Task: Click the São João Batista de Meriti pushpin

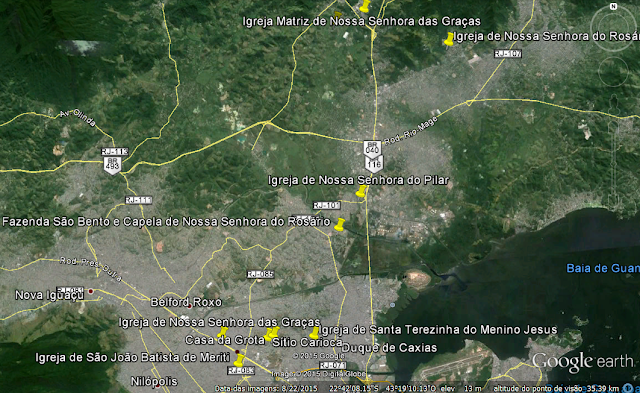Action: (x=239, y=360)
